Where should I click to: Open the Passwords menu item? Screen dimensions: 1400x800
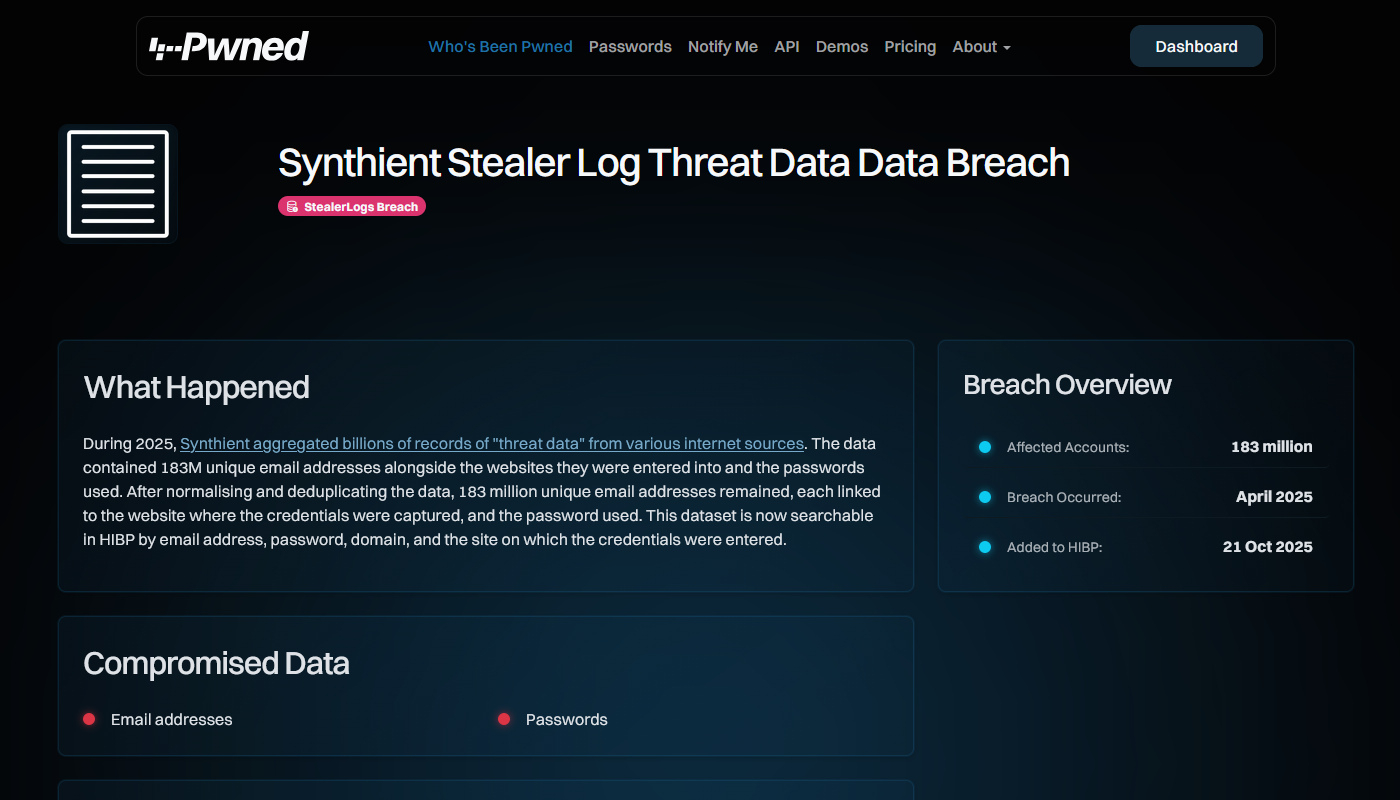[x=630, y=46]
